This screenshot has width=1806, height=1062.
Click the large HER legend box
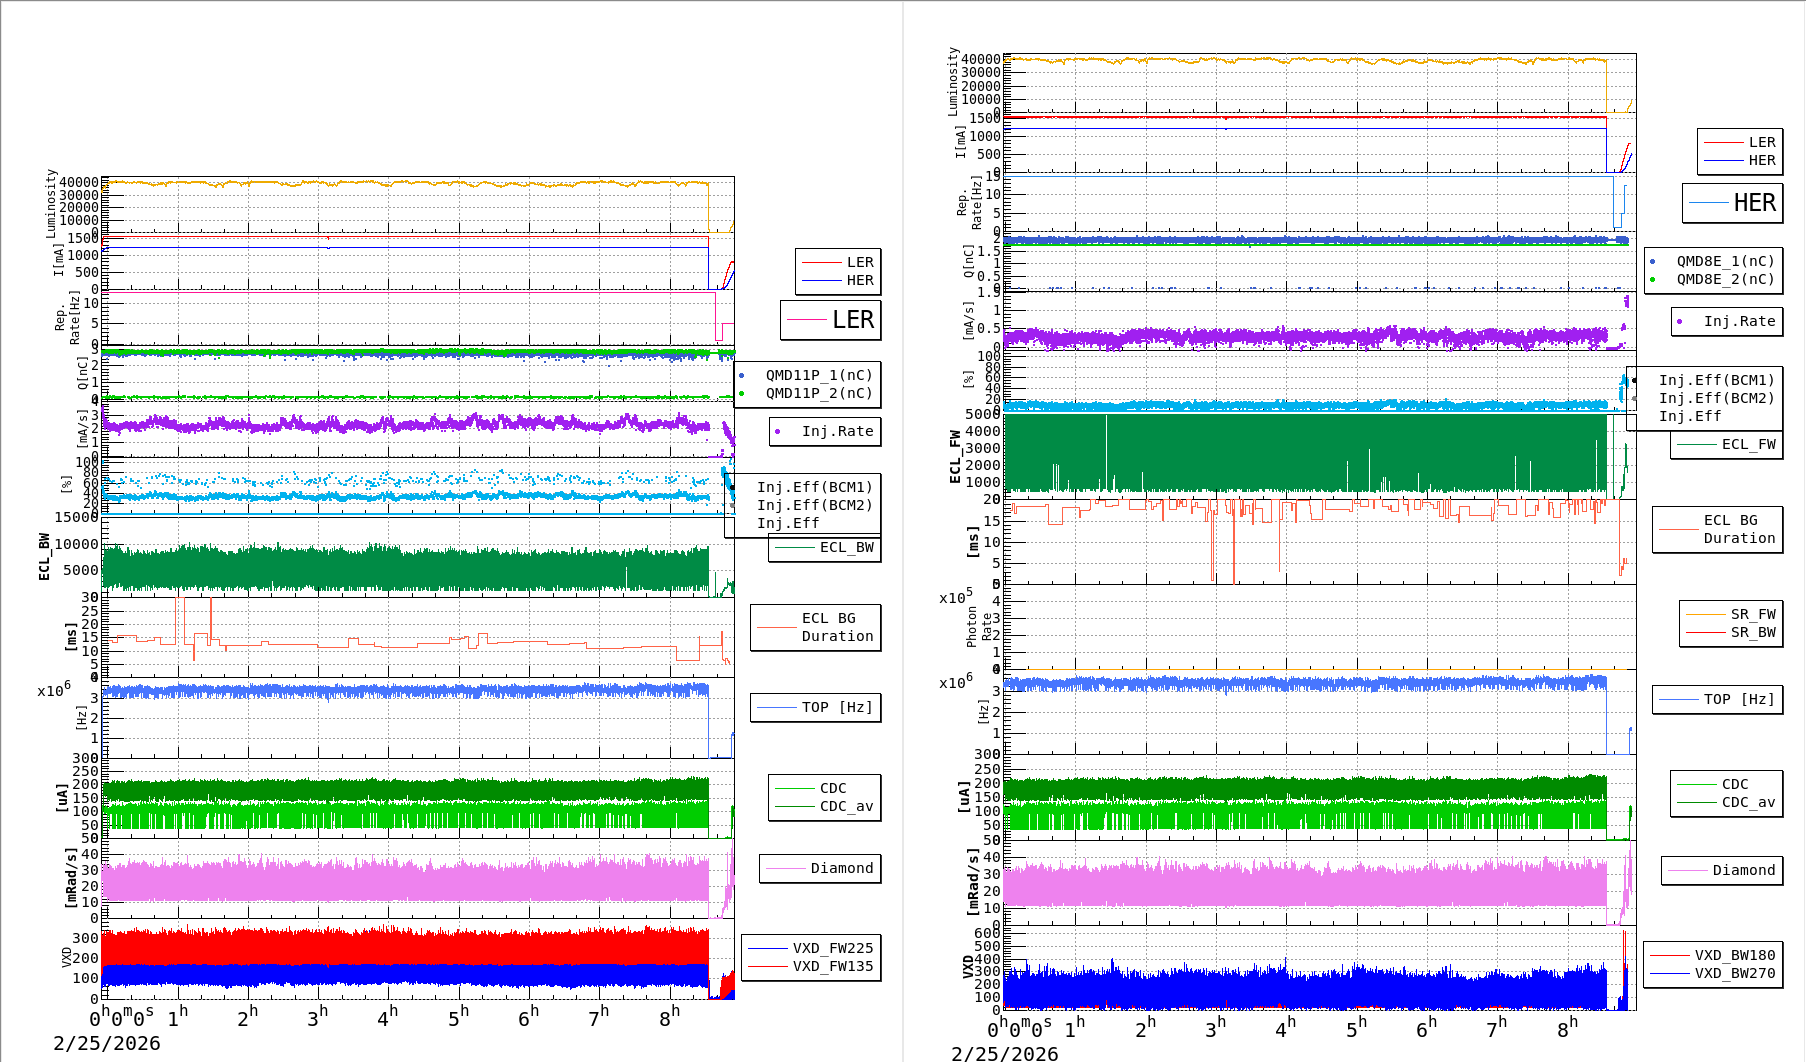1732,203
